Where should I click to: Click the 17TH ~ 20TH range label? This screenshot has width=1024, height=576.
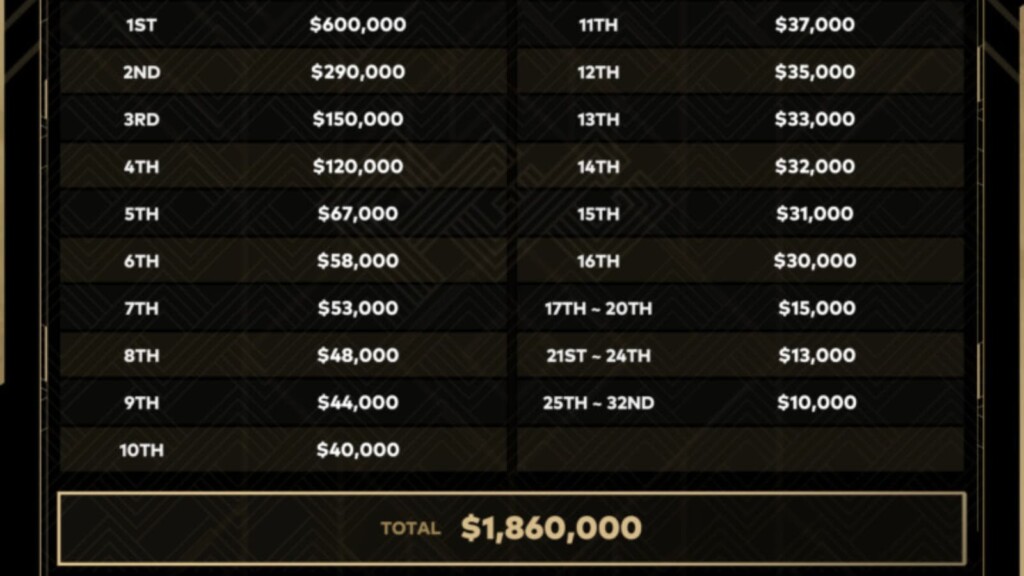pyautogui.click(x=598, y=308)
